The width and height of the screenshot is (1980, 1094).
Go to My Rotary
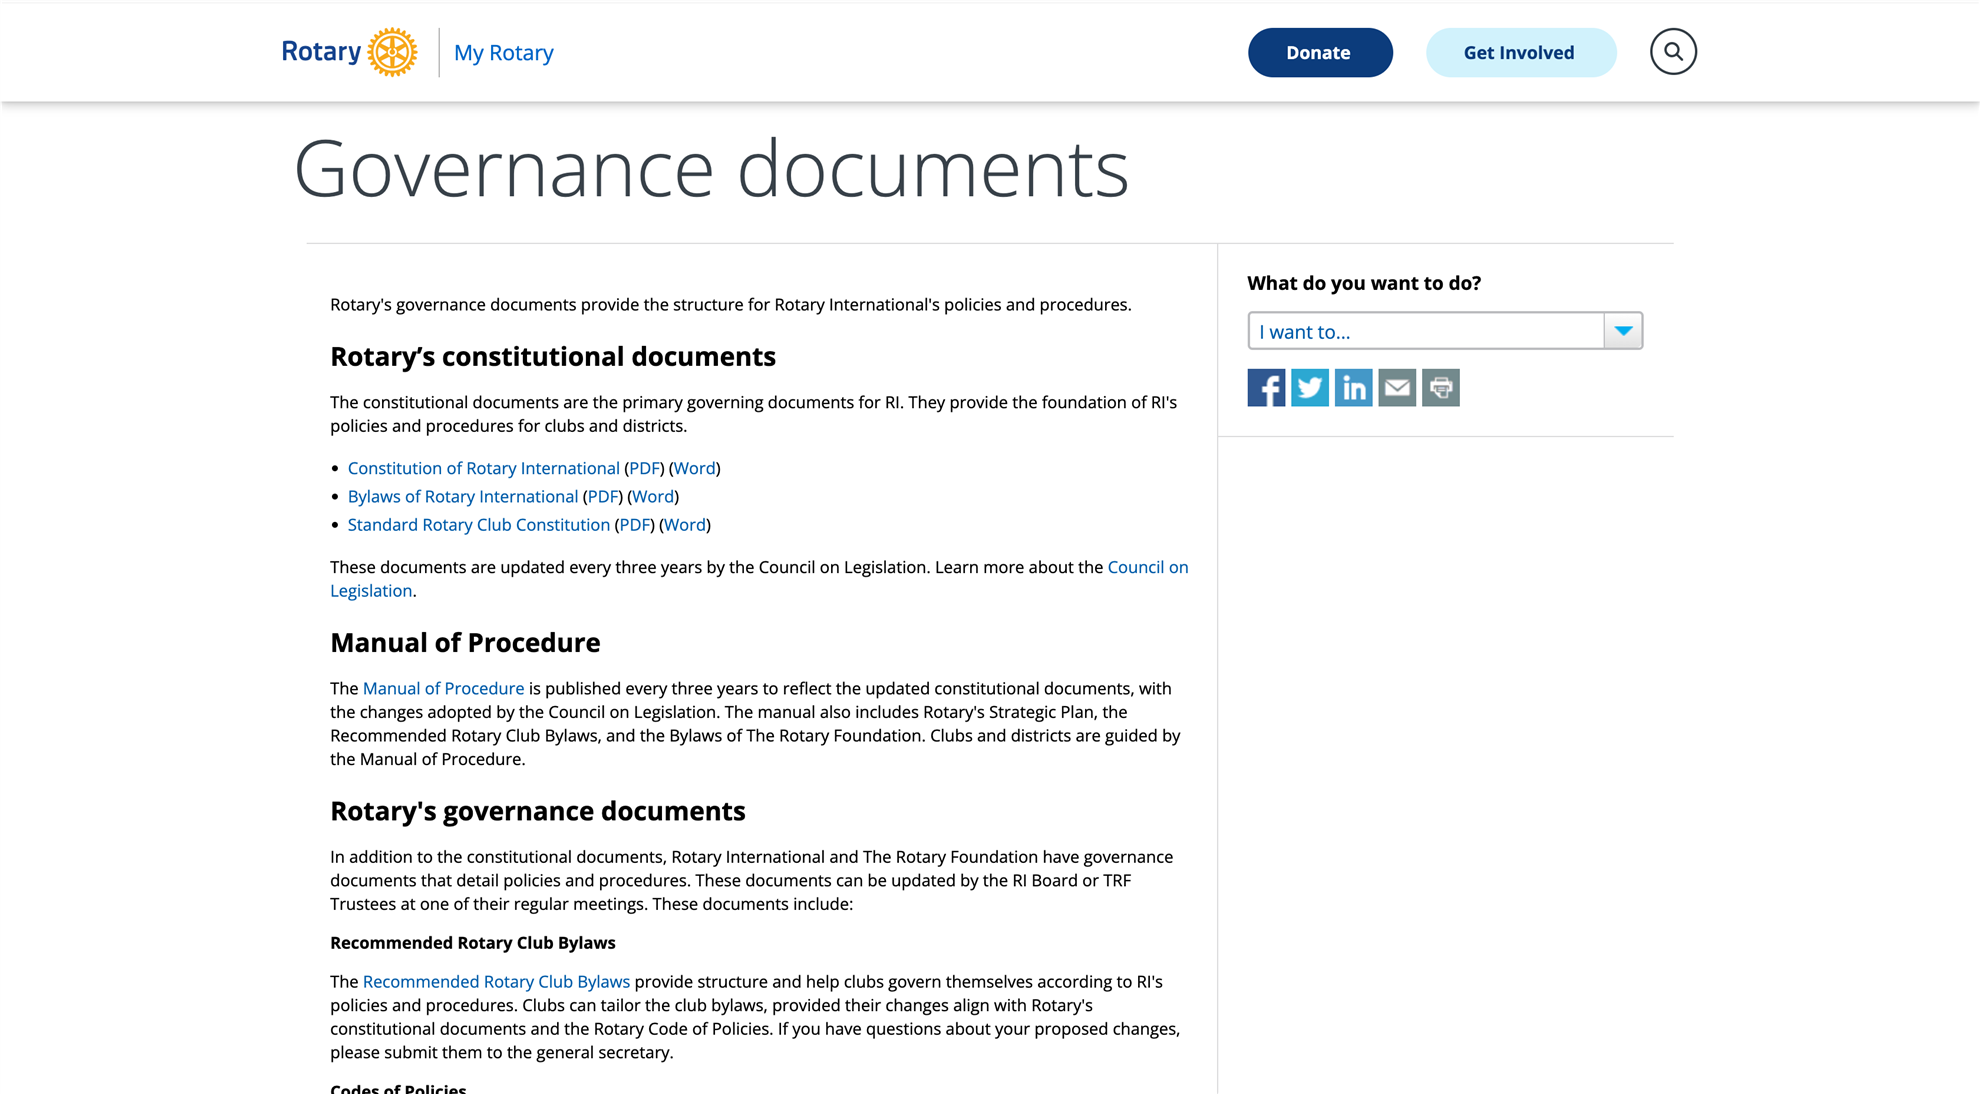[x=503, y=53]
